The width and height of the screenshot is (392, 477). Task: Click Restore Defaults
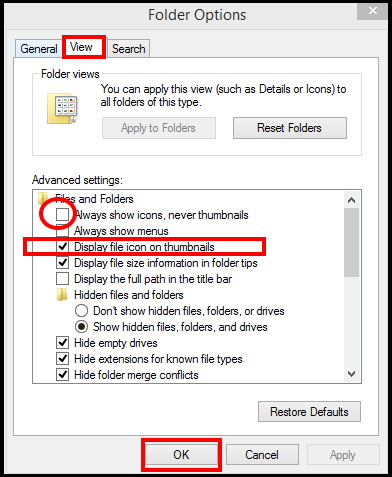pos(309,412)
